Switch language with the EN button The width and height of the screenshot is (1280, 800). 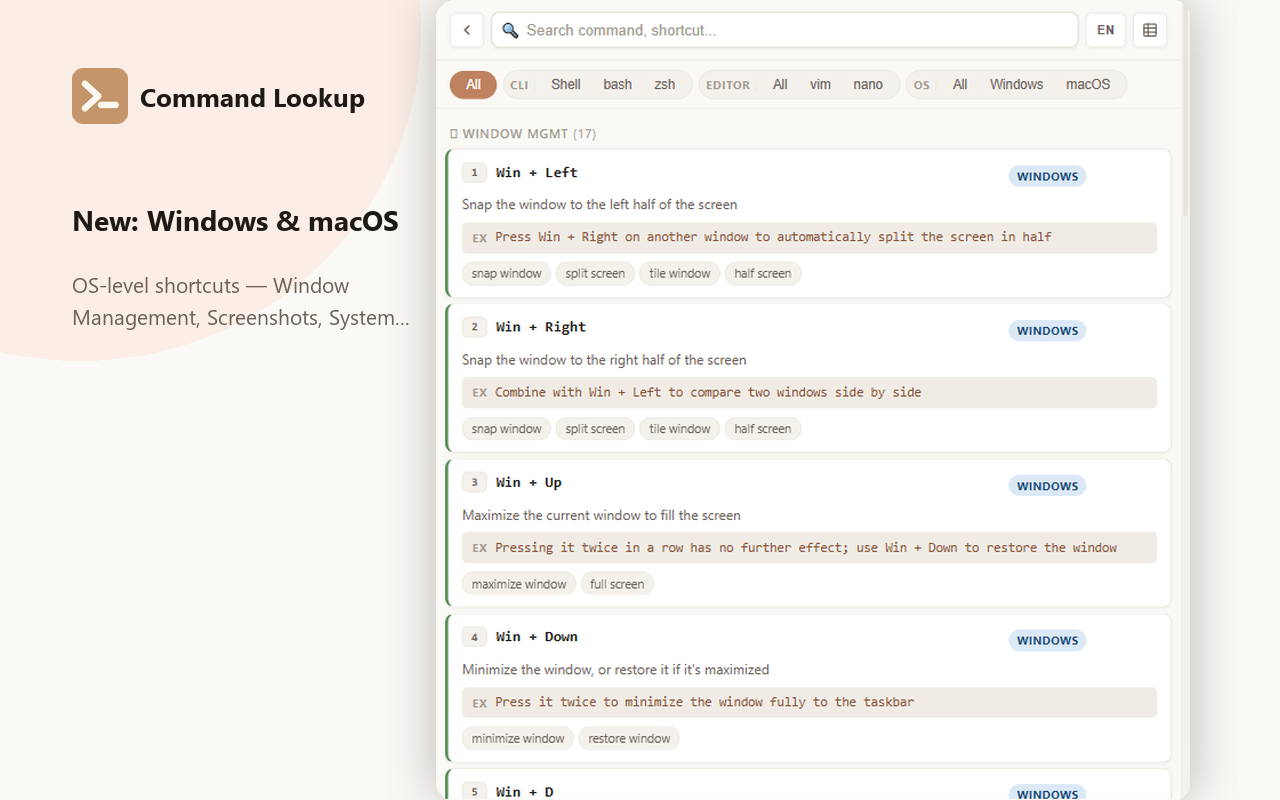[1106, 30]
